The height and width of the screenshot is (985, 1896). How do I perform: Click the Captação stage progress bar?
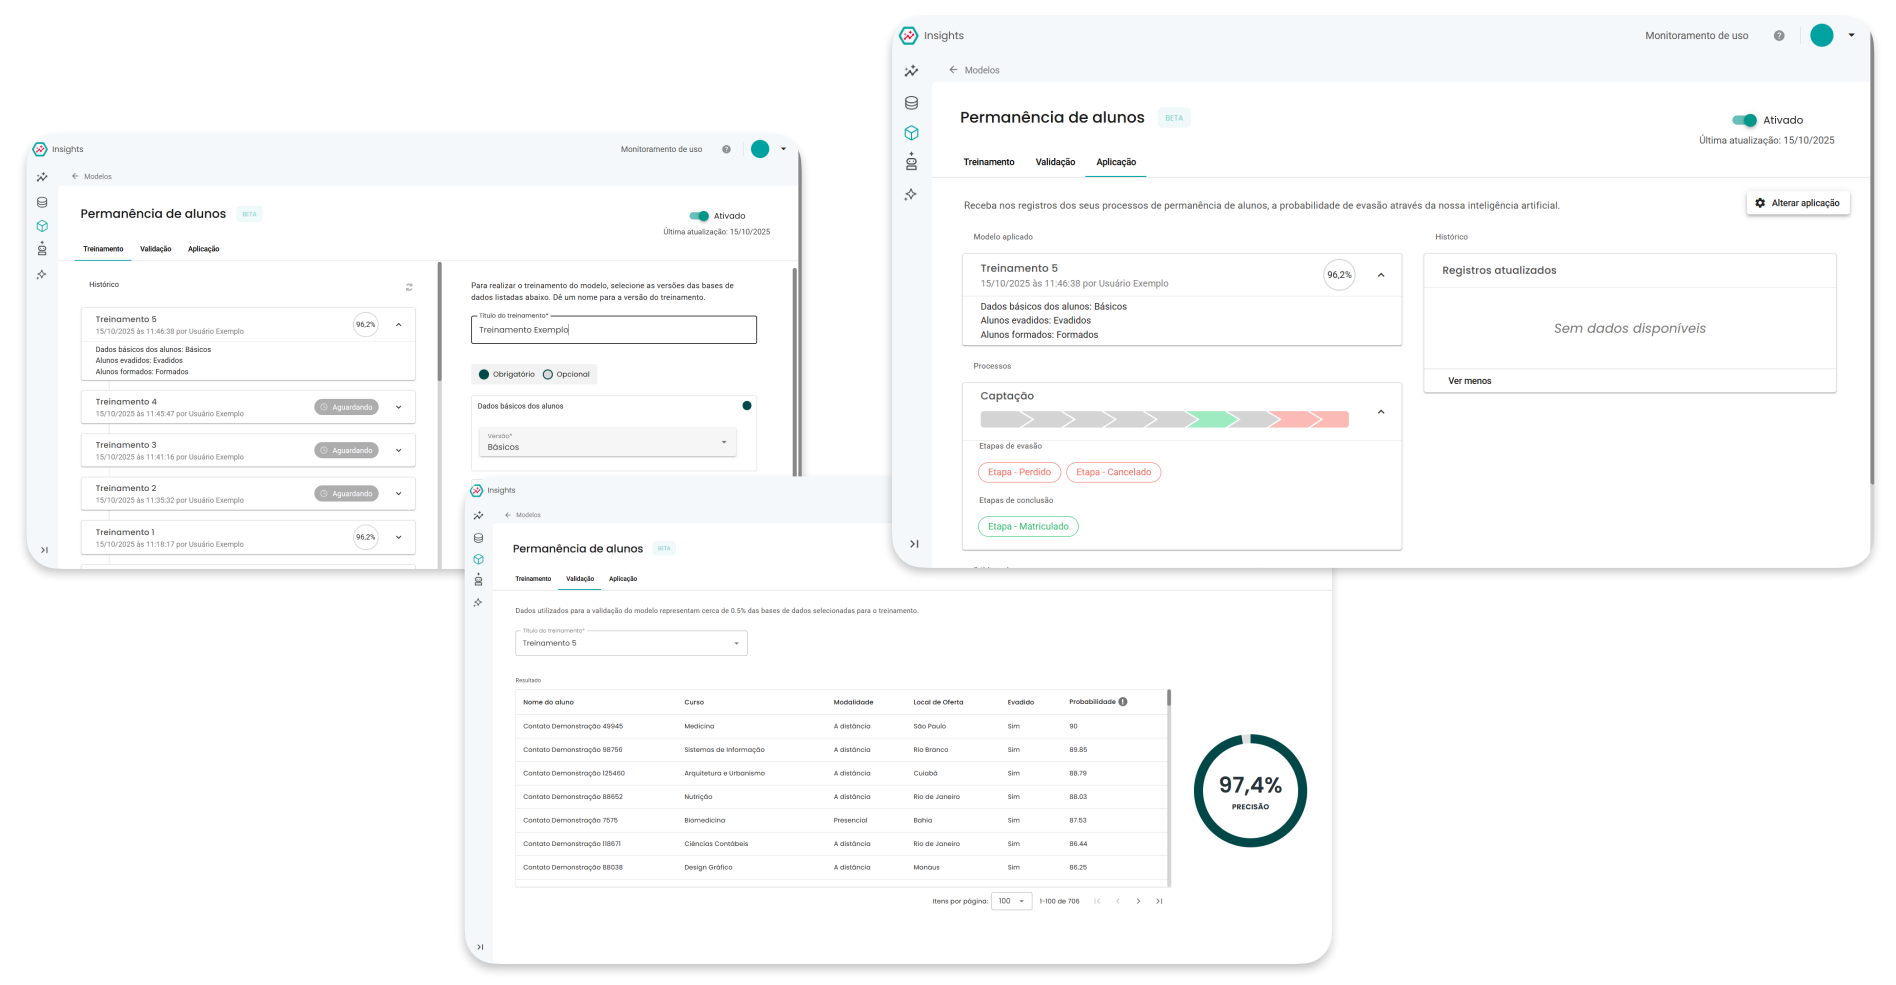(x=1164, y=419)
